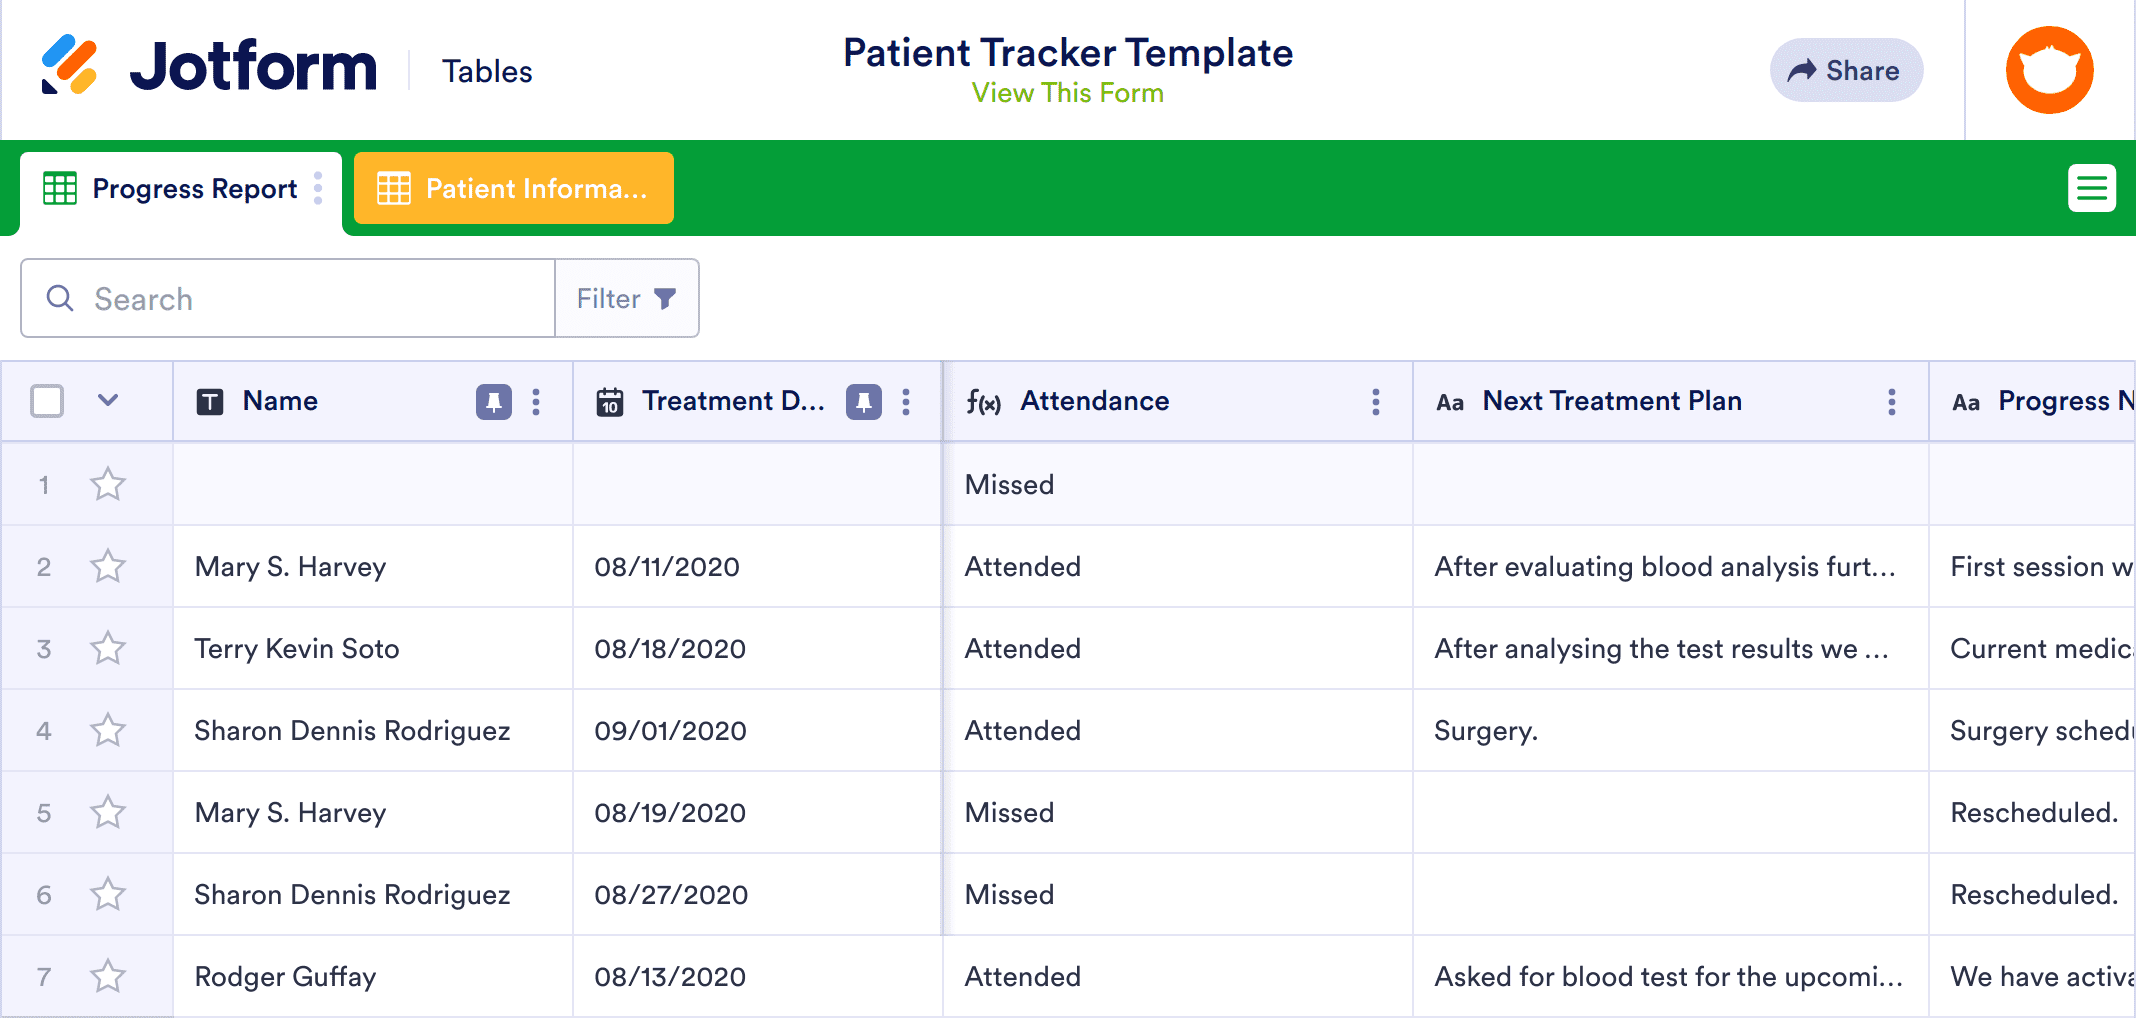Open the Attendance column options menu
2136x1018 pixels.
[1376, 401]
